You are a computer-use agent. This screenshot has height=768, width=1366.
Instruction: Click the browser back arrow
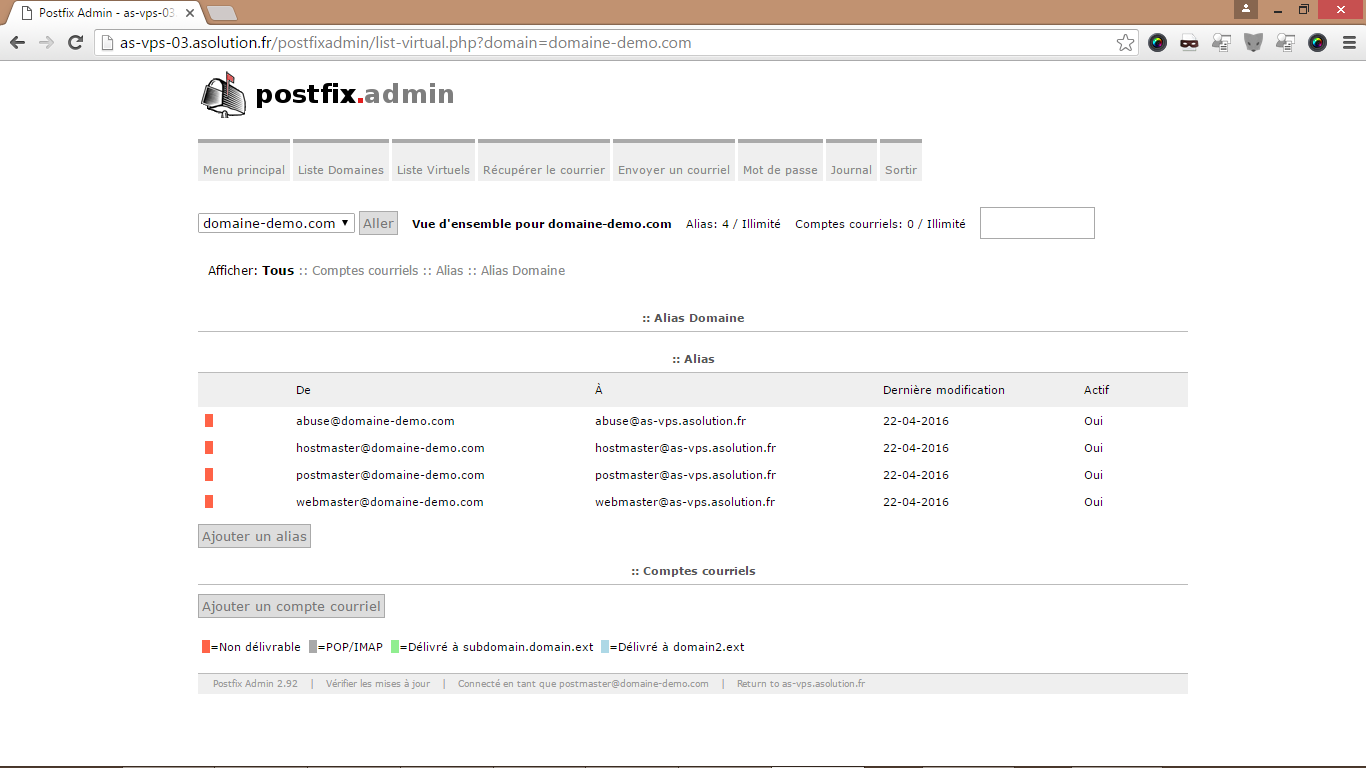tap(17, 43)
